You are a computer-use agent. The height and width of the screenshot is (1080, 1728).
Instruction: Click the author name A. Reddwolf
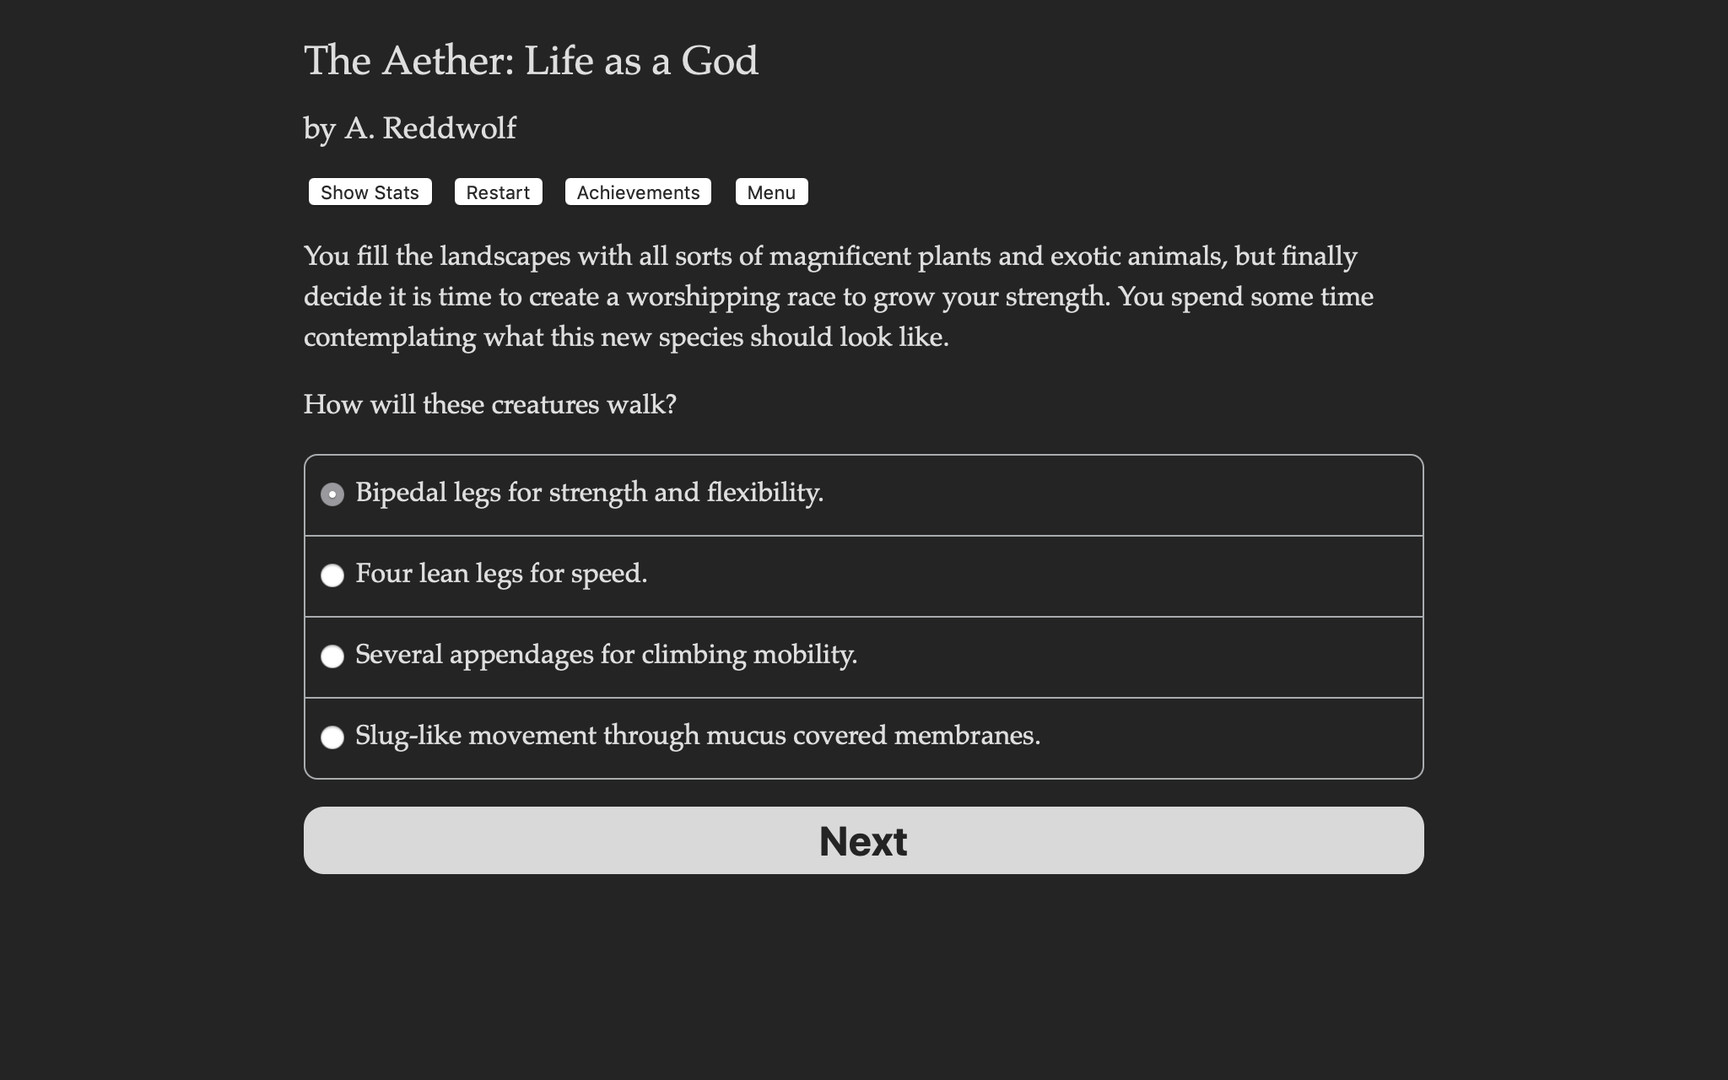coord(409,128)
